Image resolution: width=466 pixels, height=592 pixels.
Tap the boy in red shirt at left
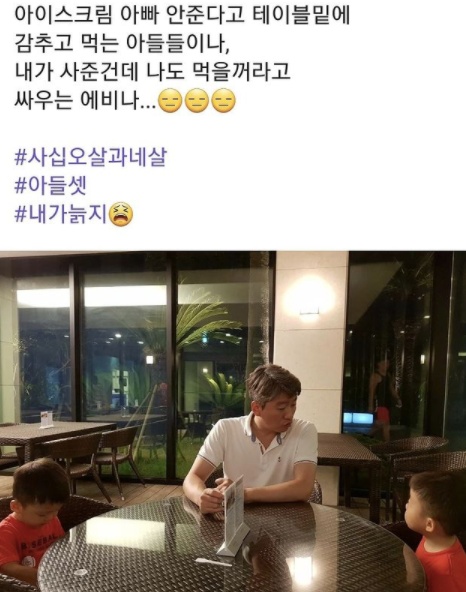coord(31,523)
